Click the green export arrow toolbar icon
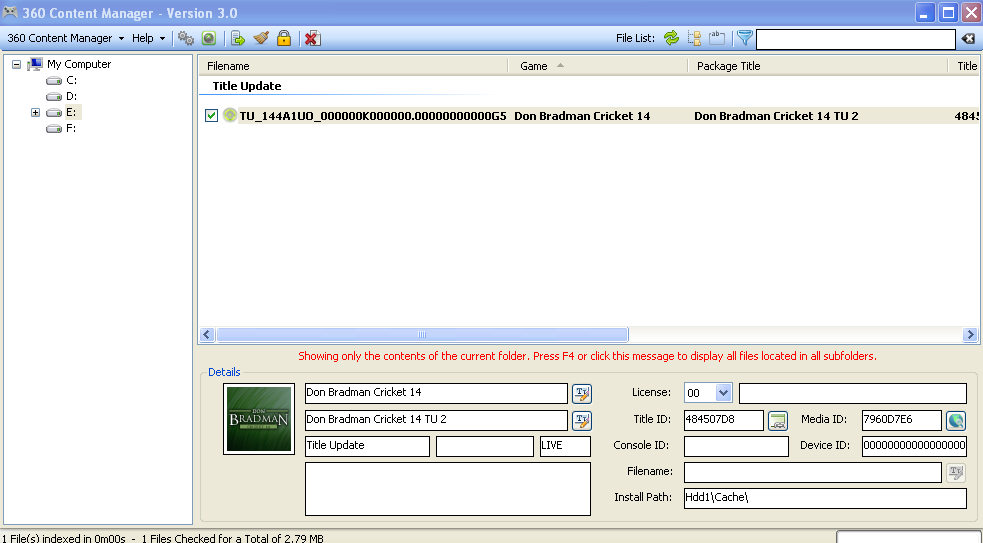 tap(238, 38)
